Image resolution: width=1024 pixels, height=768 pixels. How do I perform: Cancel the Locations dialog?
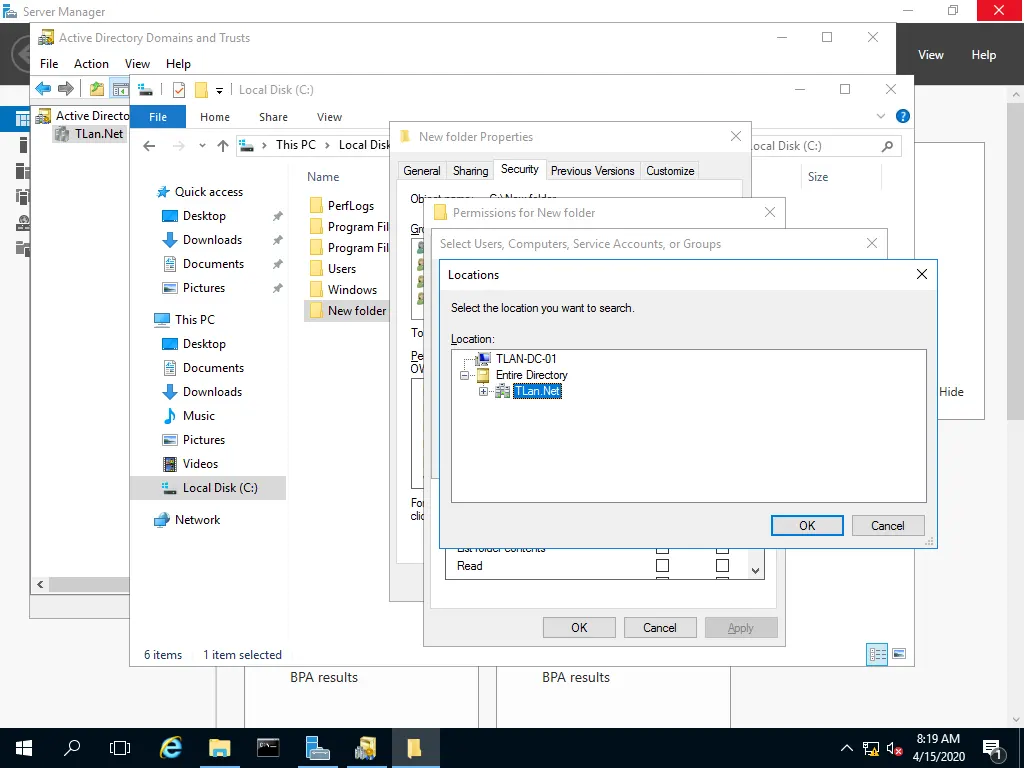pyautogui.click(x=888, y=526)
